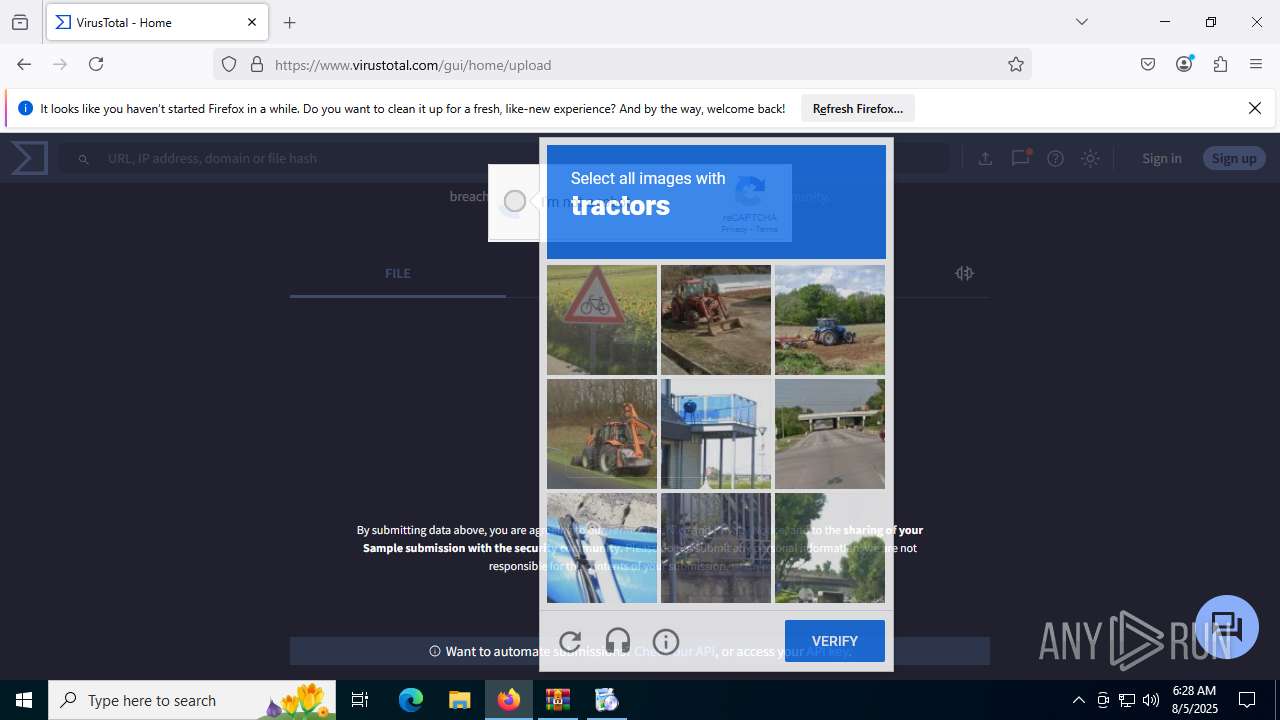Image resolution: width=1280 pixels, height=720 pixels.
Task: List all tabs dropdown arrow
Action: [1081, 22]
